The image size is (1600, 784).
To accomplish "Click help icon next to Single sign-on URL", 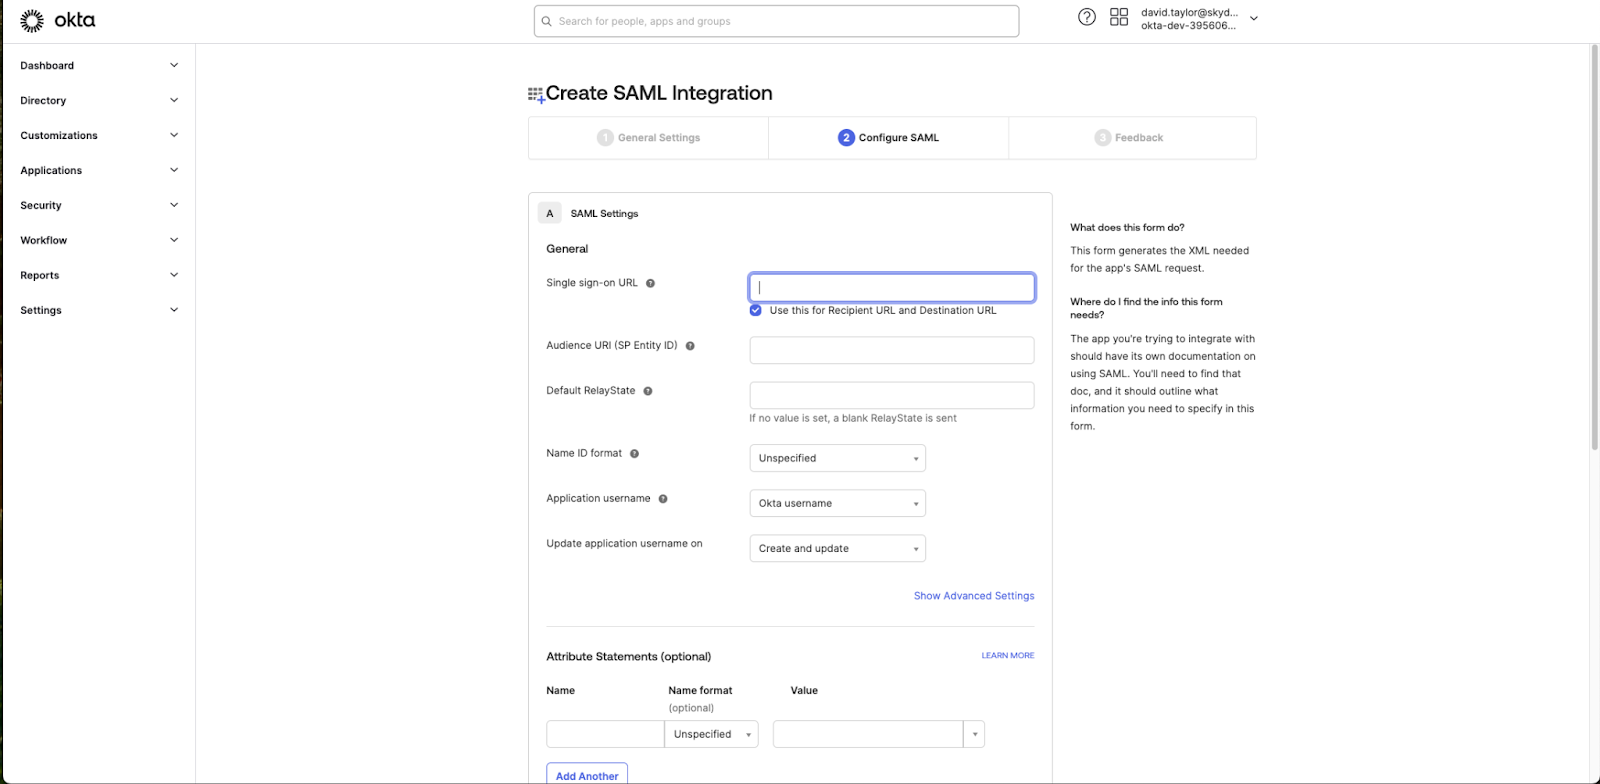I will coord(650,283).
